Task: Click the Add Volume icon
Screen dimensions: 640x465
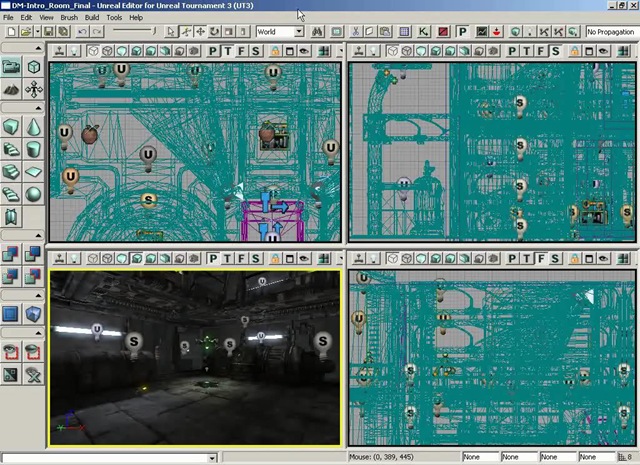Action: tap(34, 314)
